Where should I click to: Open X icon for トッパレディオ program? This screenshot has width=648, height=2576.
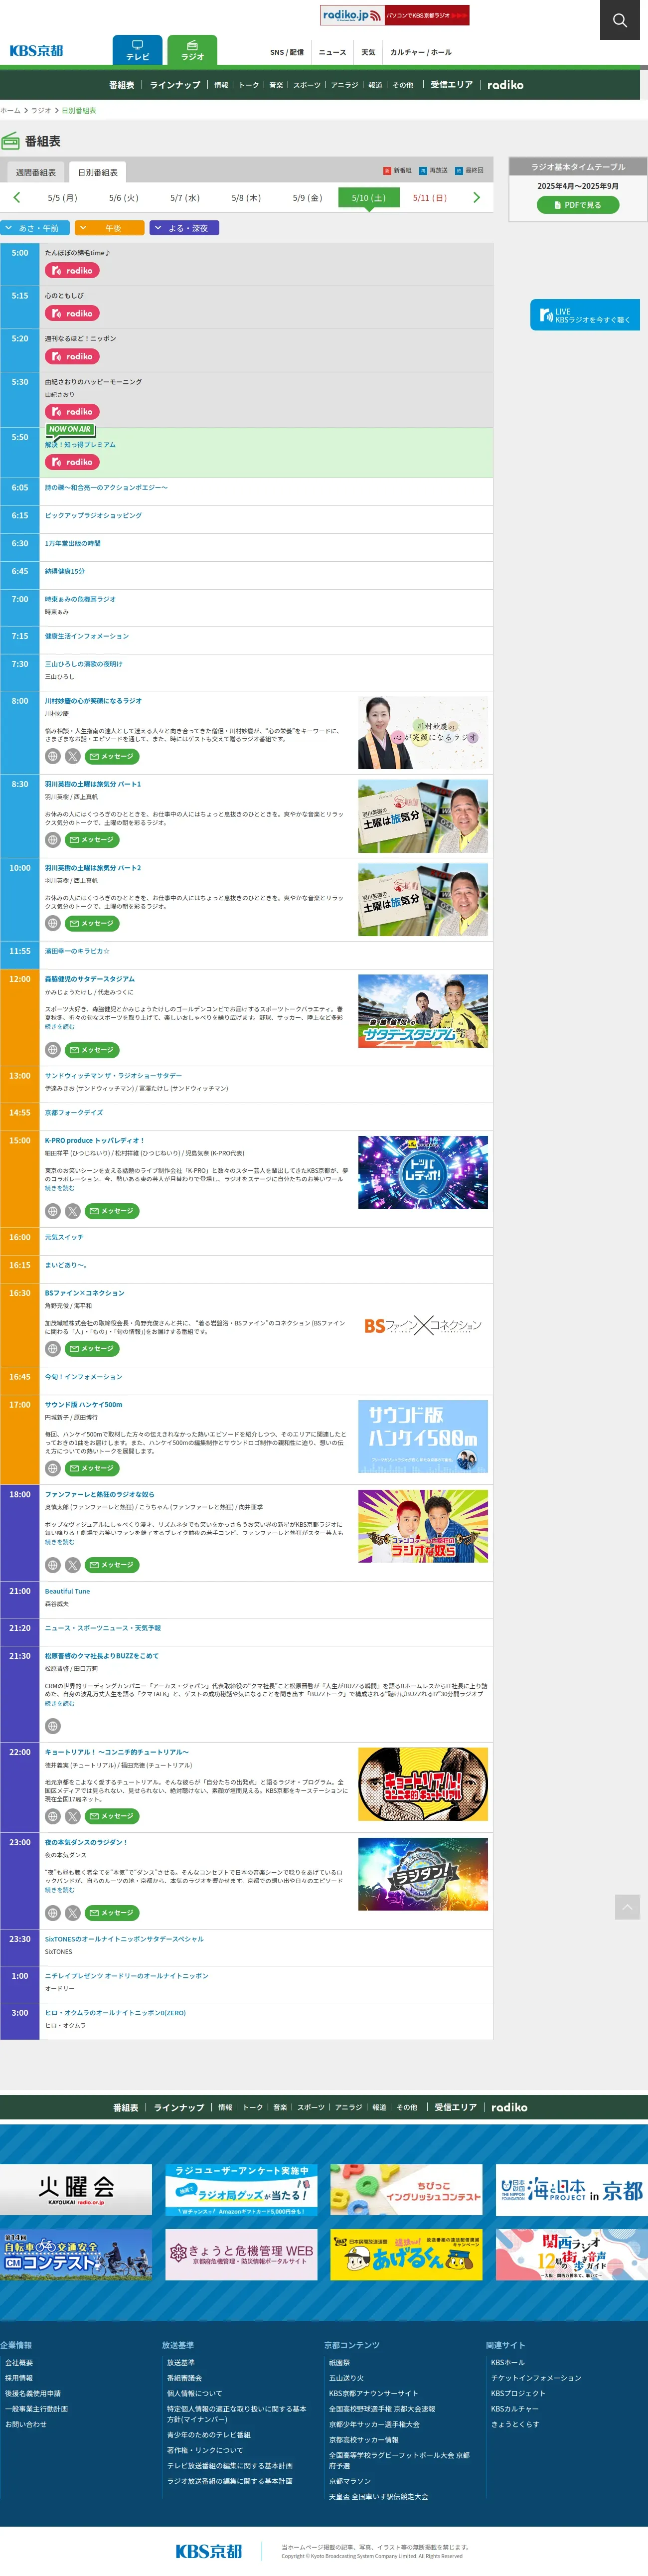(x=73, y=1211)
